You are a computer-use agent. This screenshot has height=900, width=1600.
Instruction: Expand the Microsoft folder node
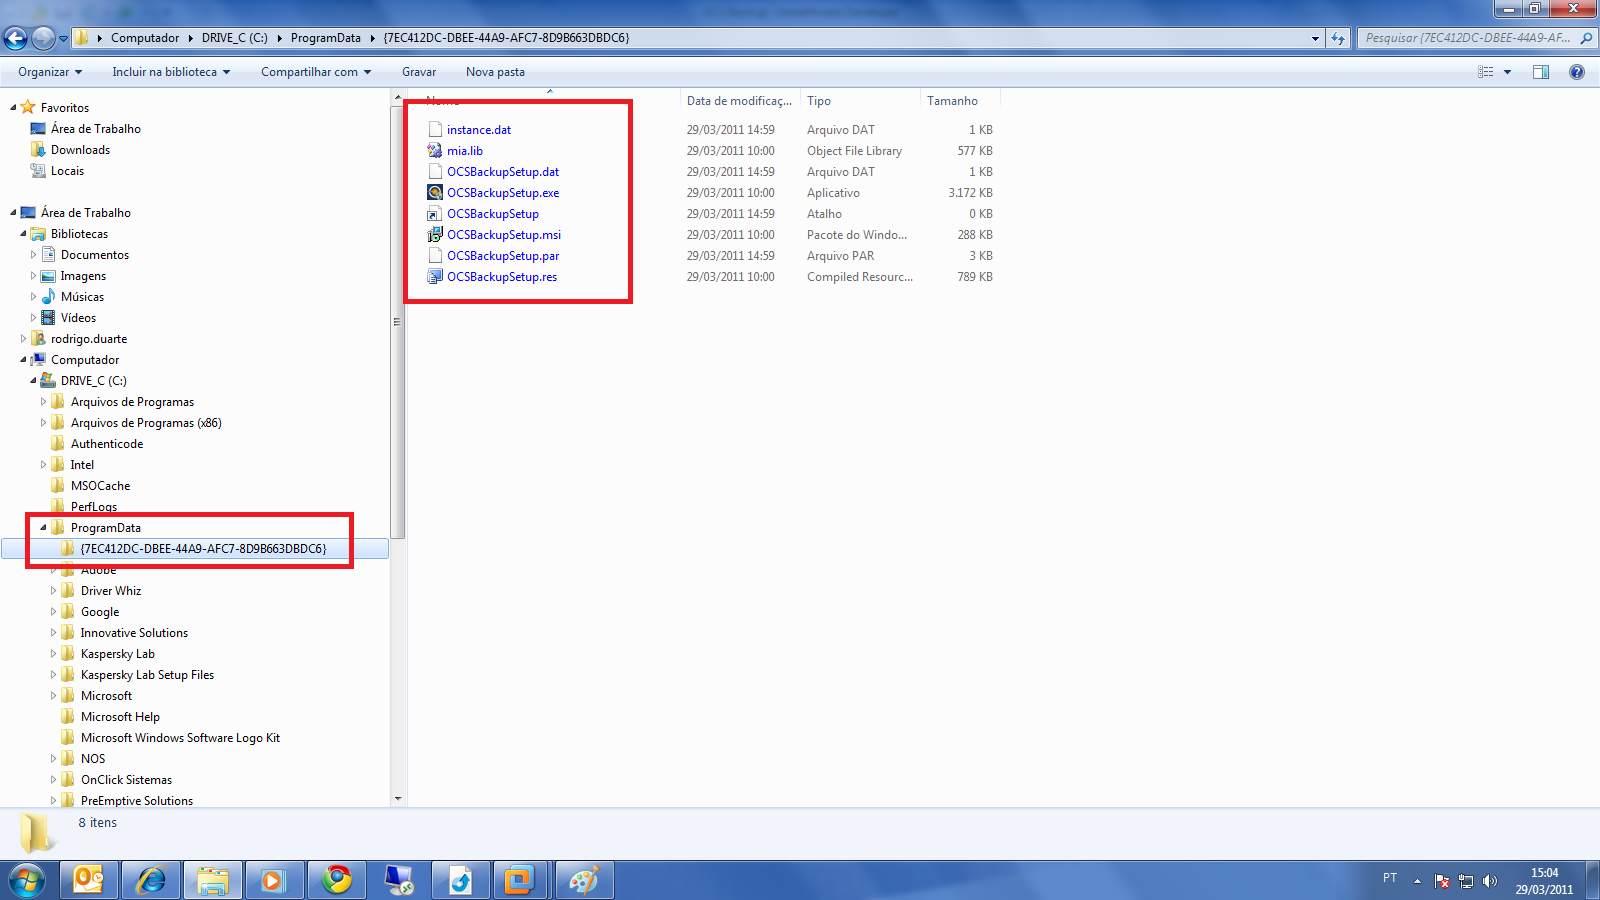pyautogui.click(x=53, y=696)
